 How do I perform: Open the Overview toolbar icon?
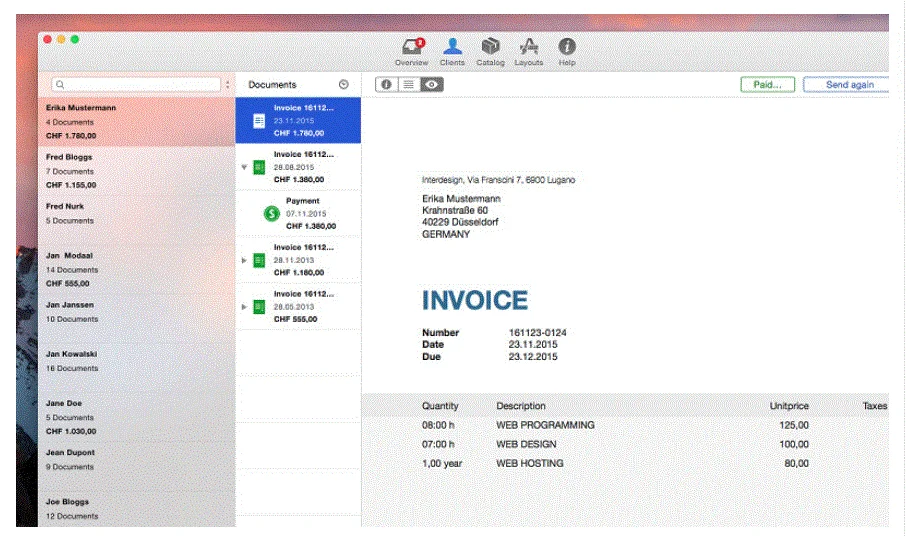(411, 52)
